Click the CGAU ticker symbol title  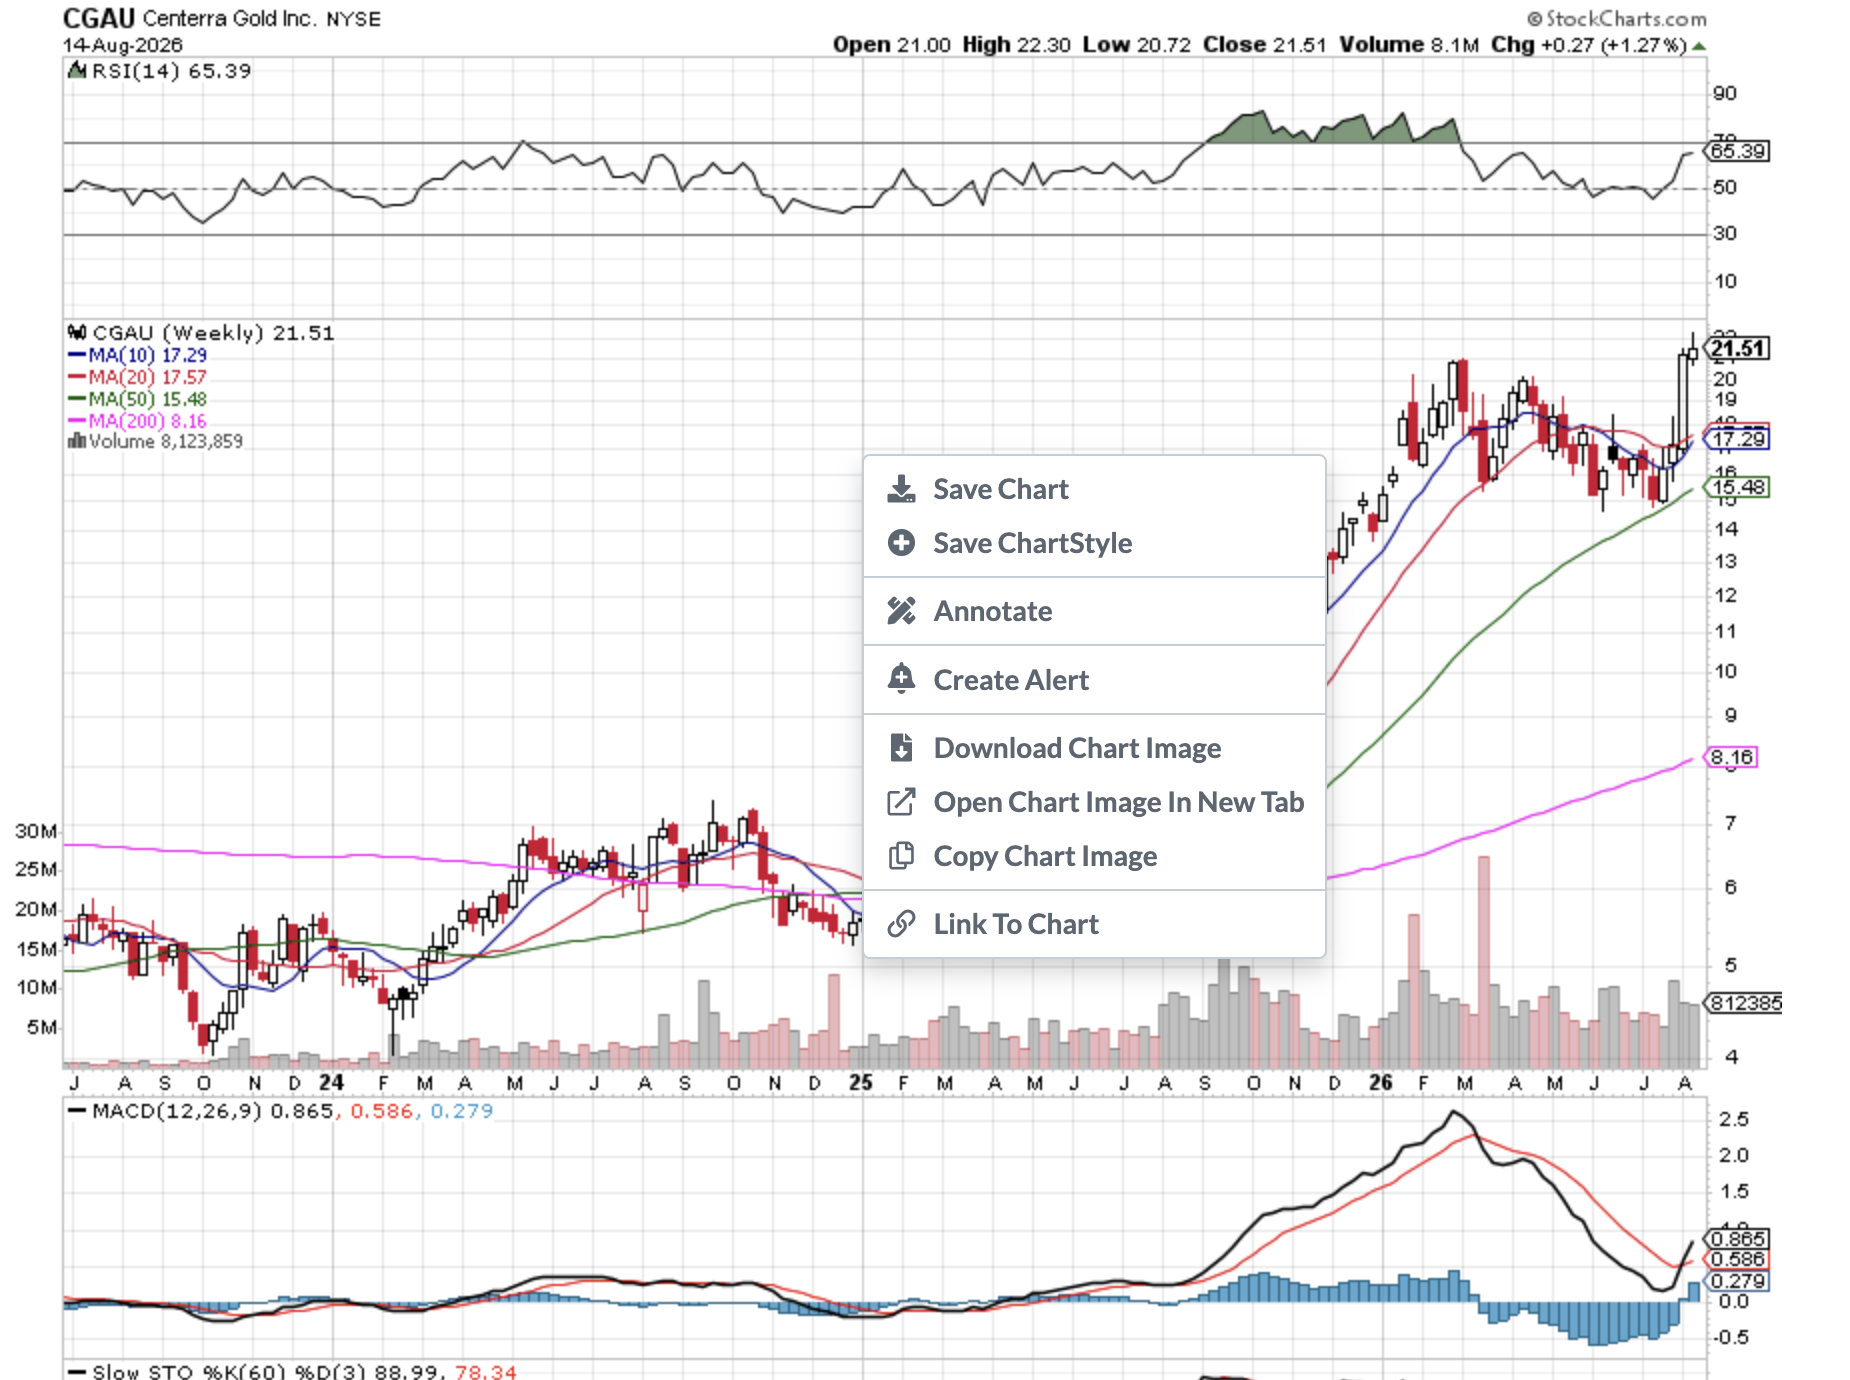click(x=99, y=18)
